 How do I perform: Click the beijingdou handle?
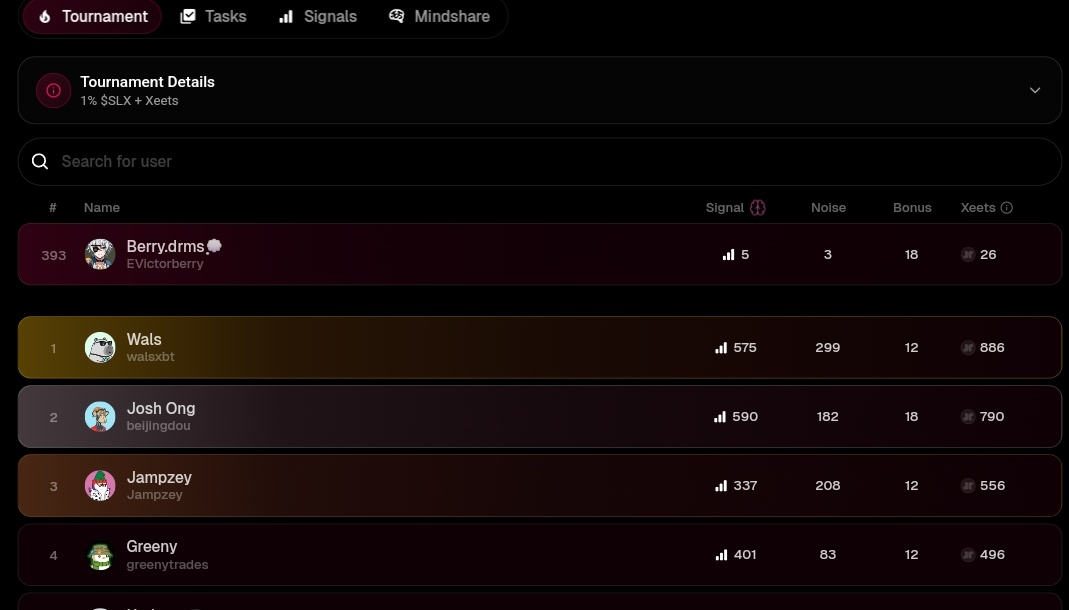[x=158, y=426]
